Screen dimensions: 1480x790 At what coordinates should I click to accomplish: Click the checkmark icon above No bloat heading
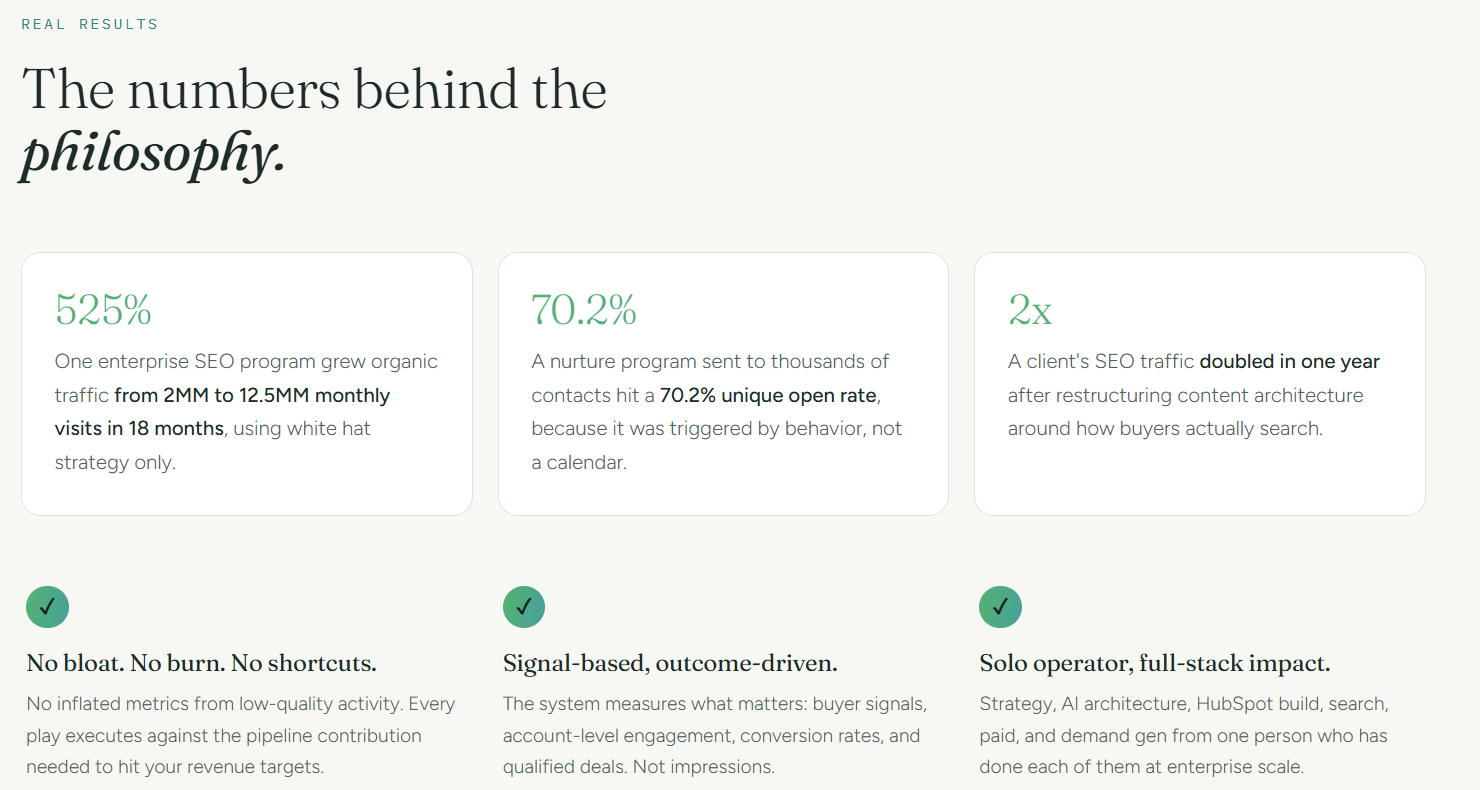[47, 606]
